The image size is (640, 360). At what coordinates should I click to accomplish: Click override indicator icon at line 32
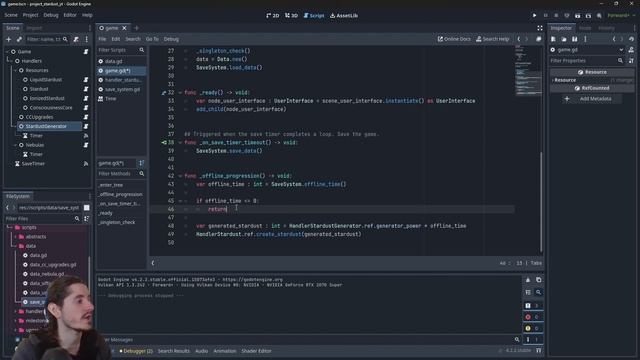(x=164, y=93)
